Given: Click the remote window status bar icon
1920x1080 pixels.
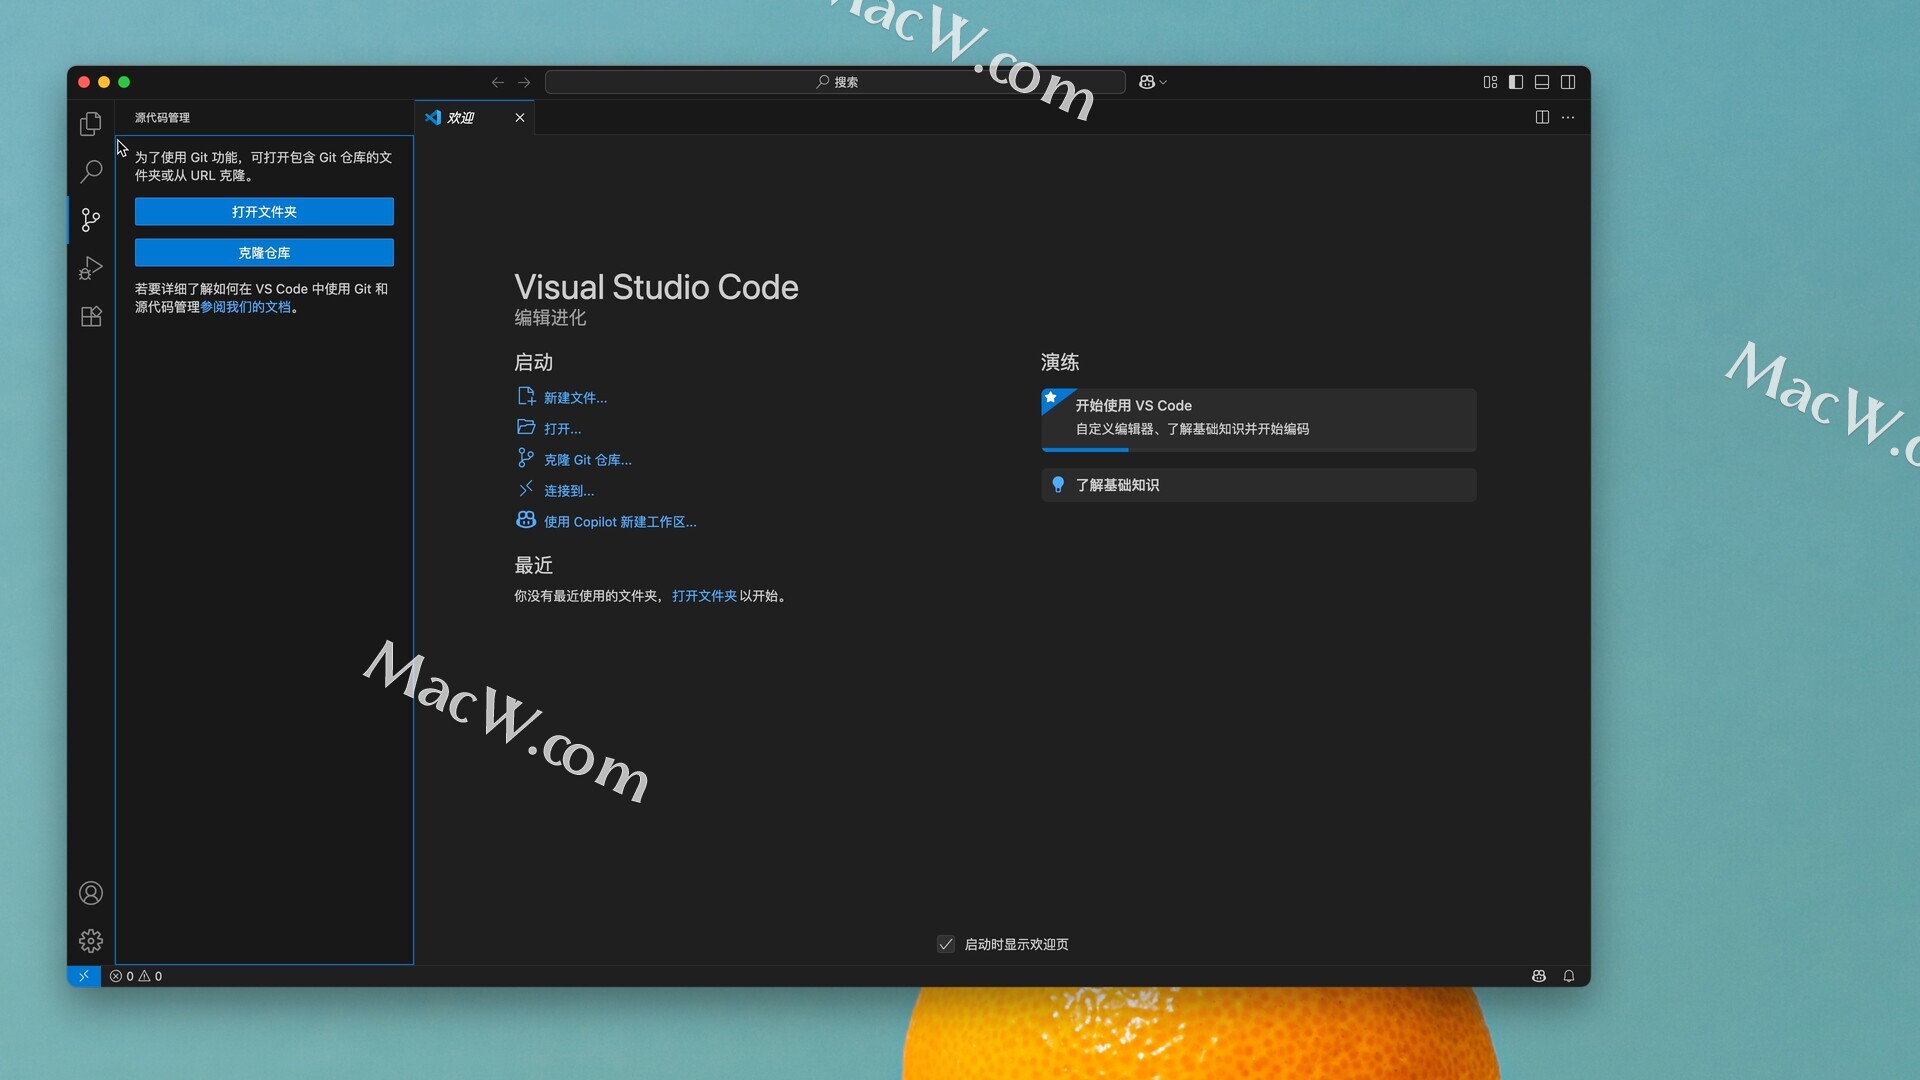Looking at the screenshot, I should [84, 976].
